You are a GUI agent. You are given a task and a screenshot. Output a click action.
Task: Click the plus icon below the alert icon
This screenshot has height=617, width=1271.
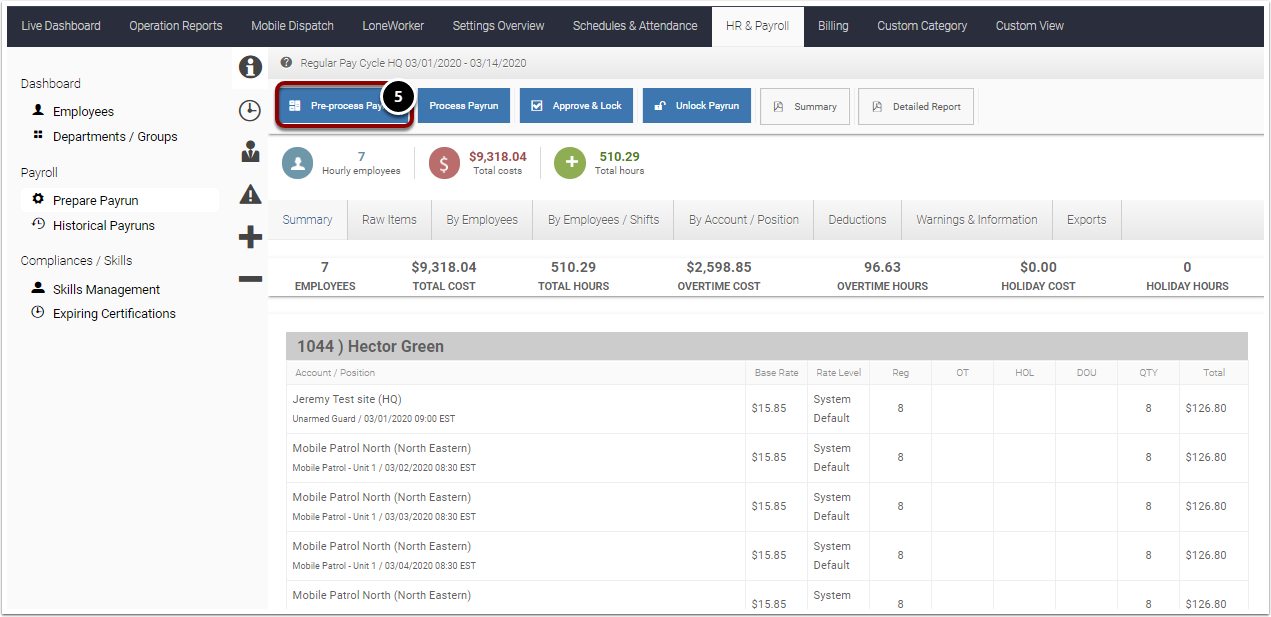pyautogui.click(x=250, y=237)
